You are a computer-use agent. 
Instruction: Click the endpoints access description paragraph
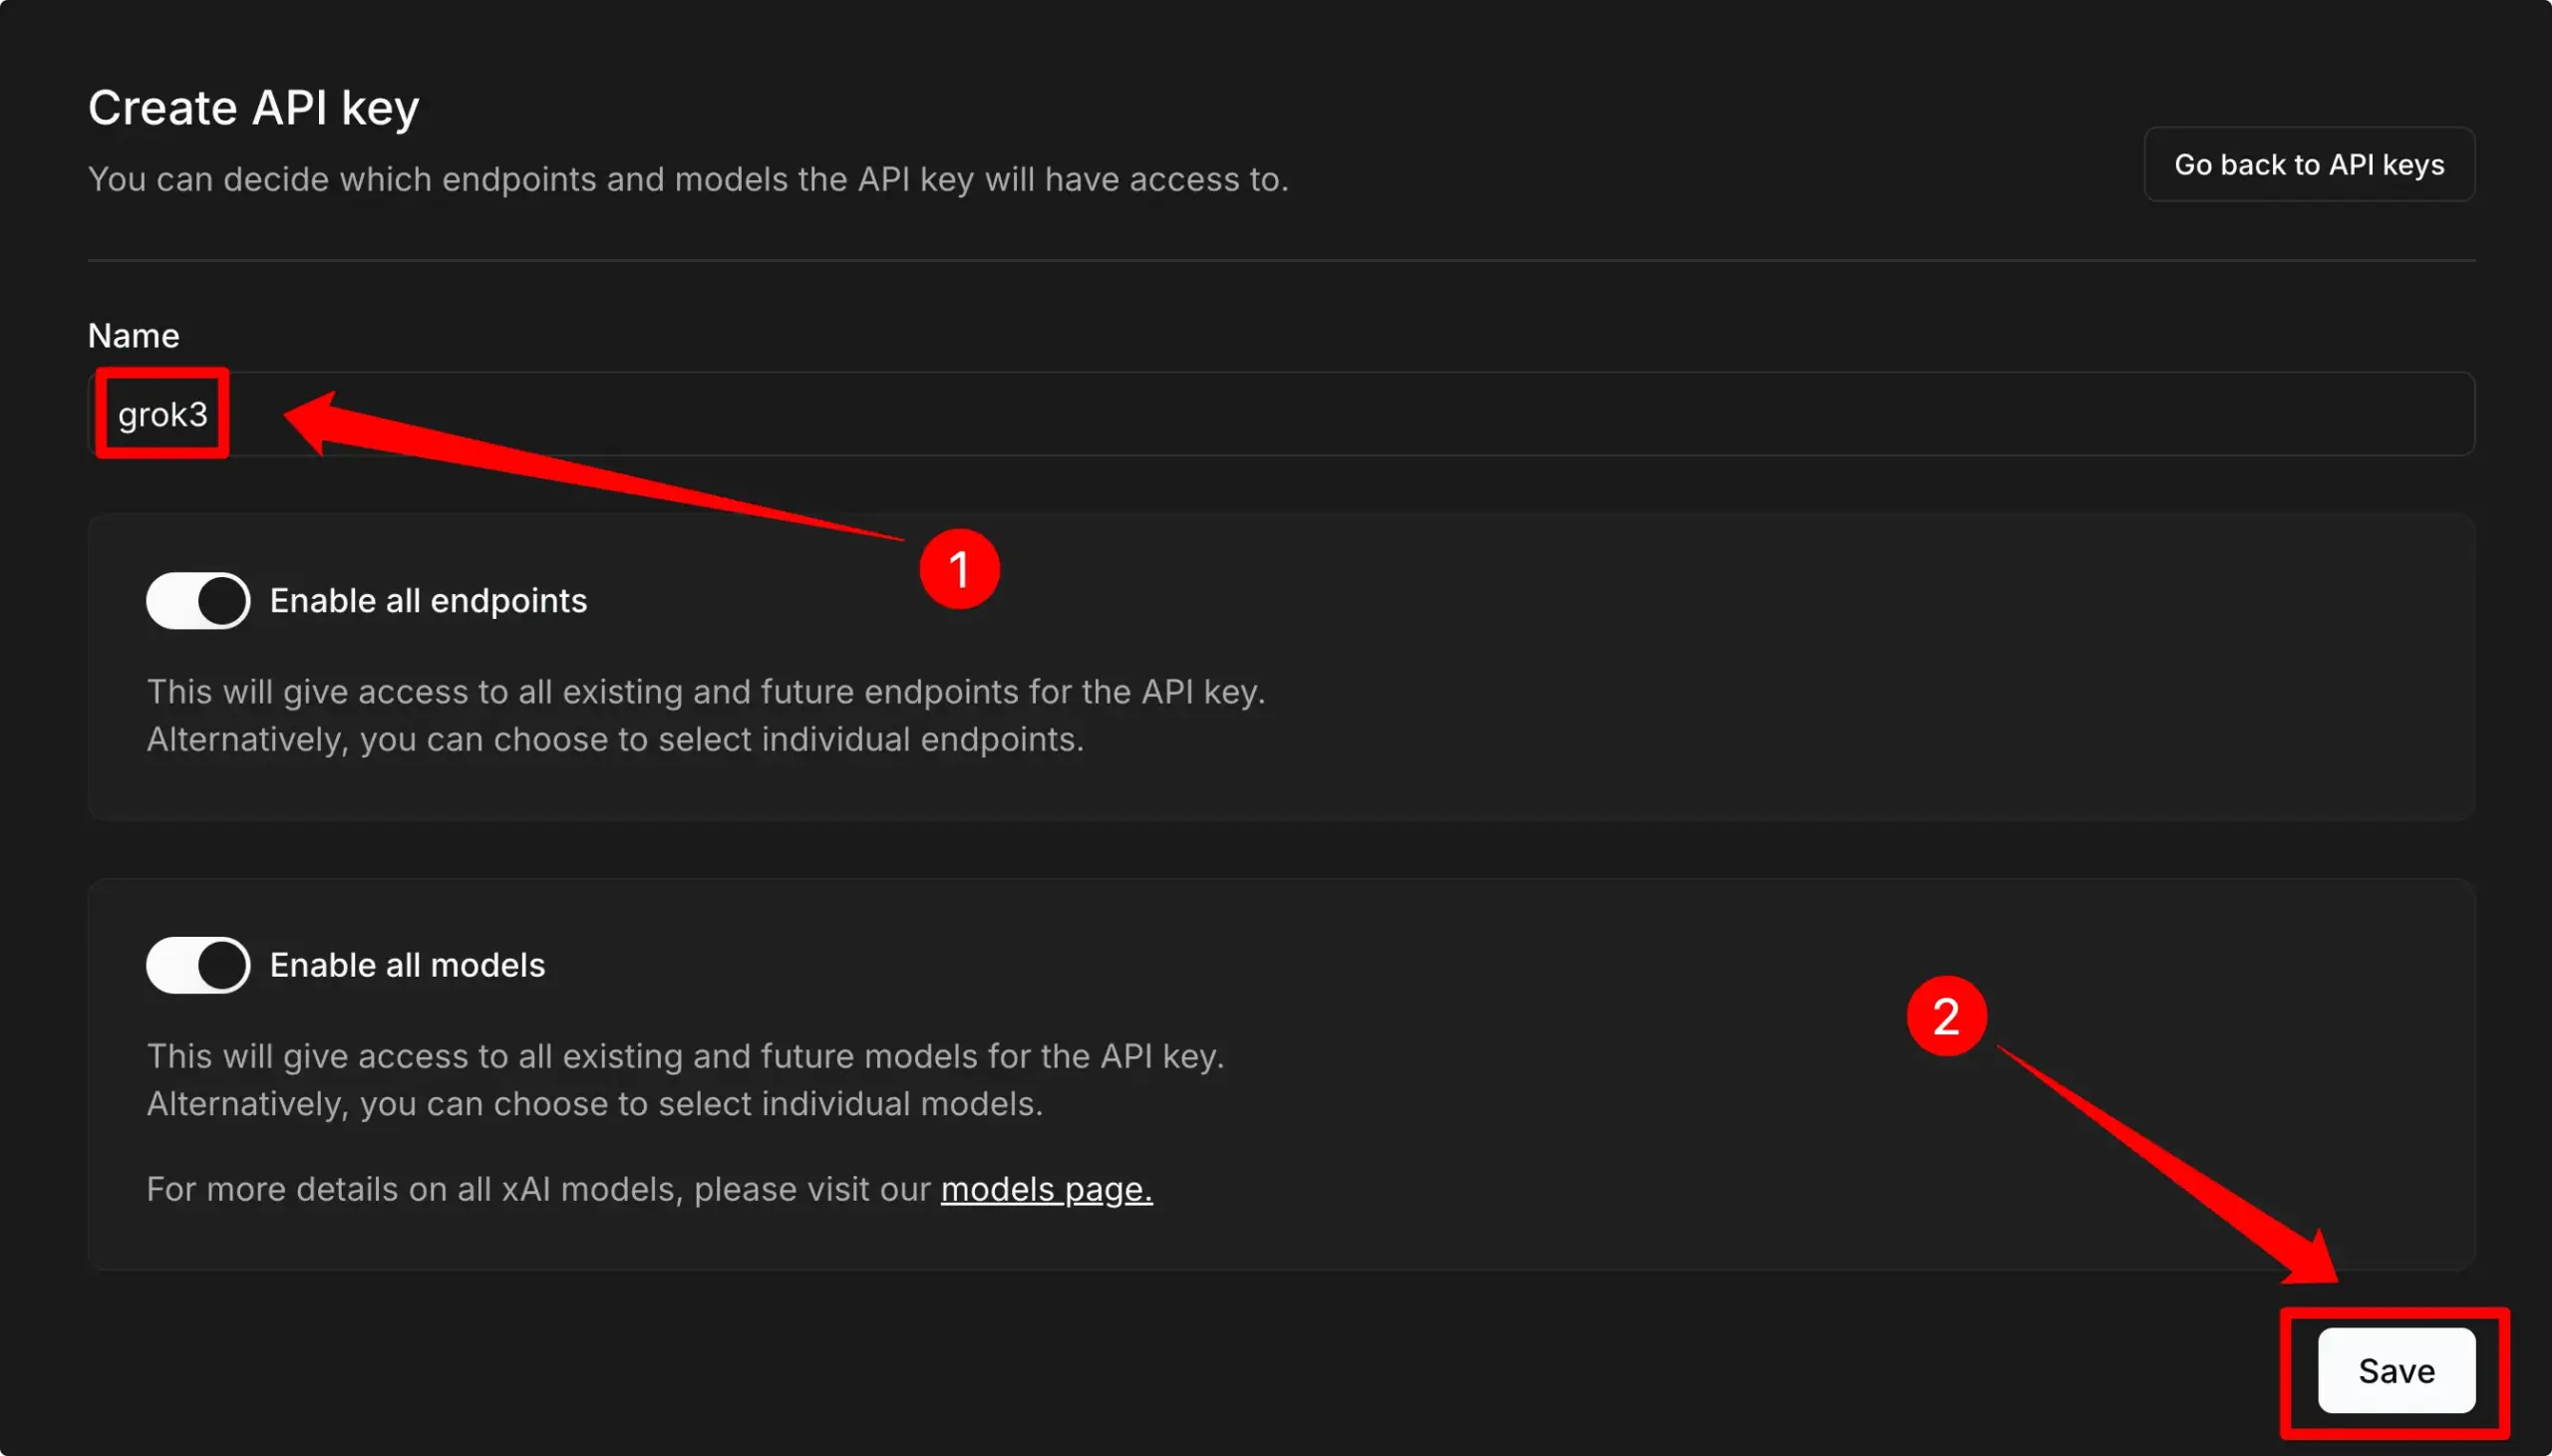pos(706,715)
